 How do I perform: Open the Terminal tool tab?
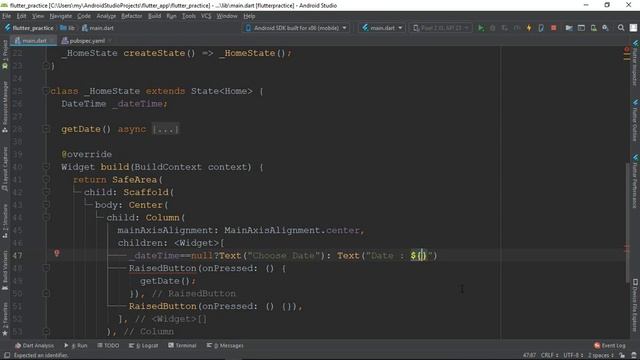[182, 345]
